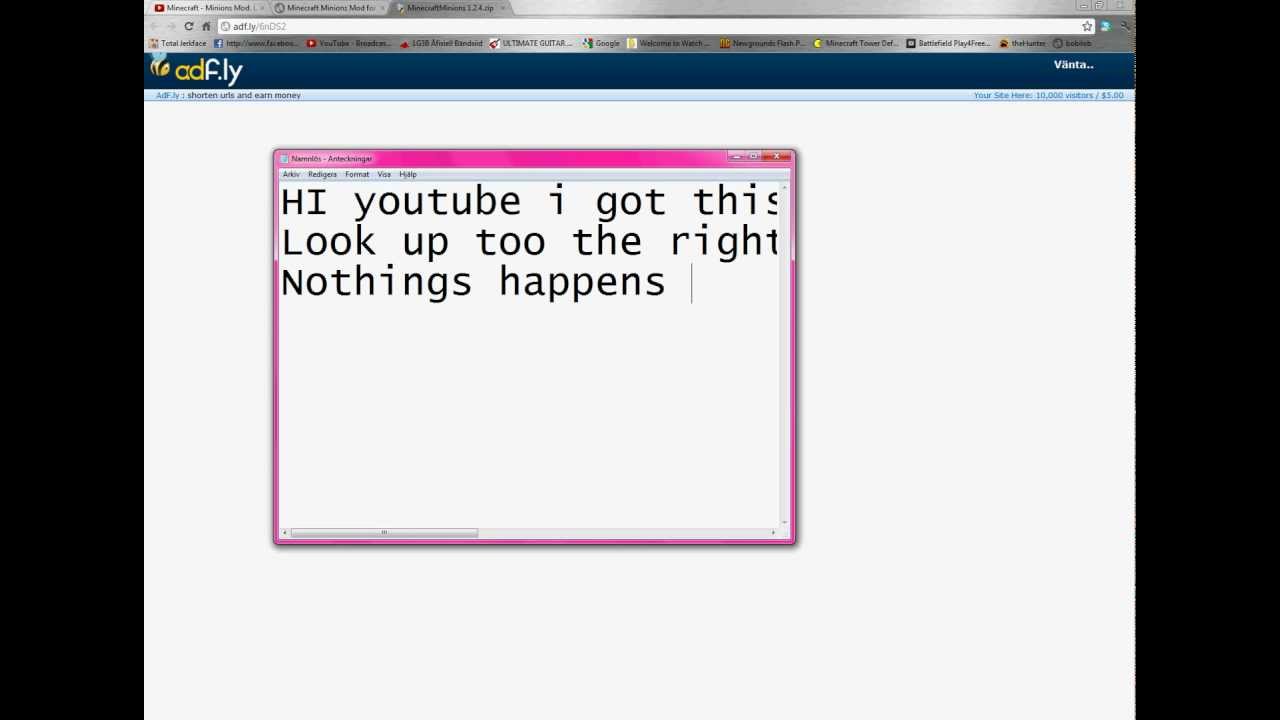The width and height of the screenshot is (1280, 720).
Task: Open the bobilob bookmark
Action: click(1072, 43)
